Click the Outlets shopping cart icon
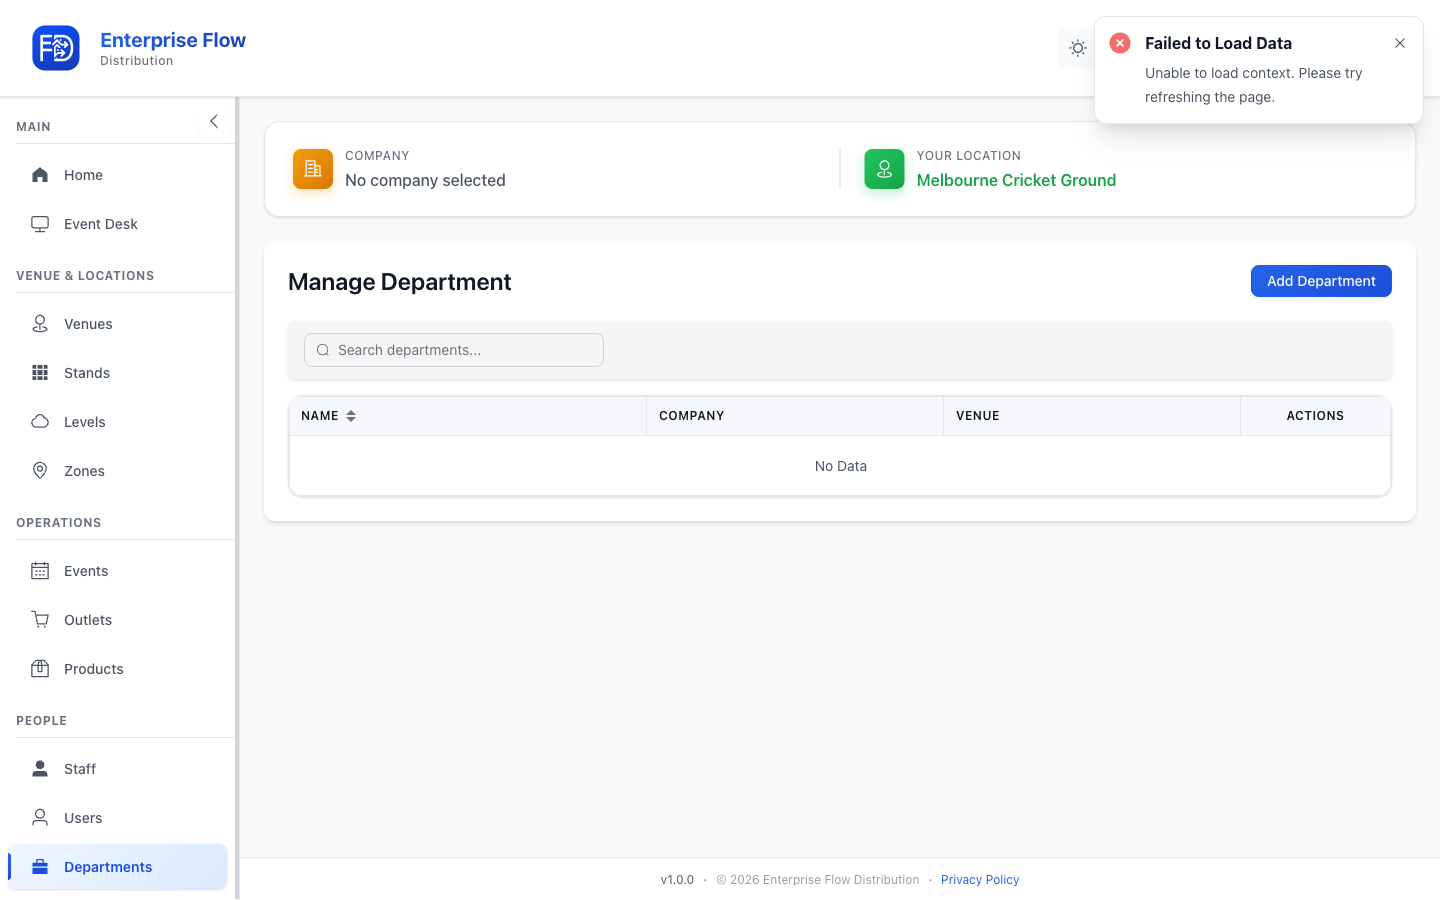This screenshot has width=1440, height=900. tap(40, 620)
